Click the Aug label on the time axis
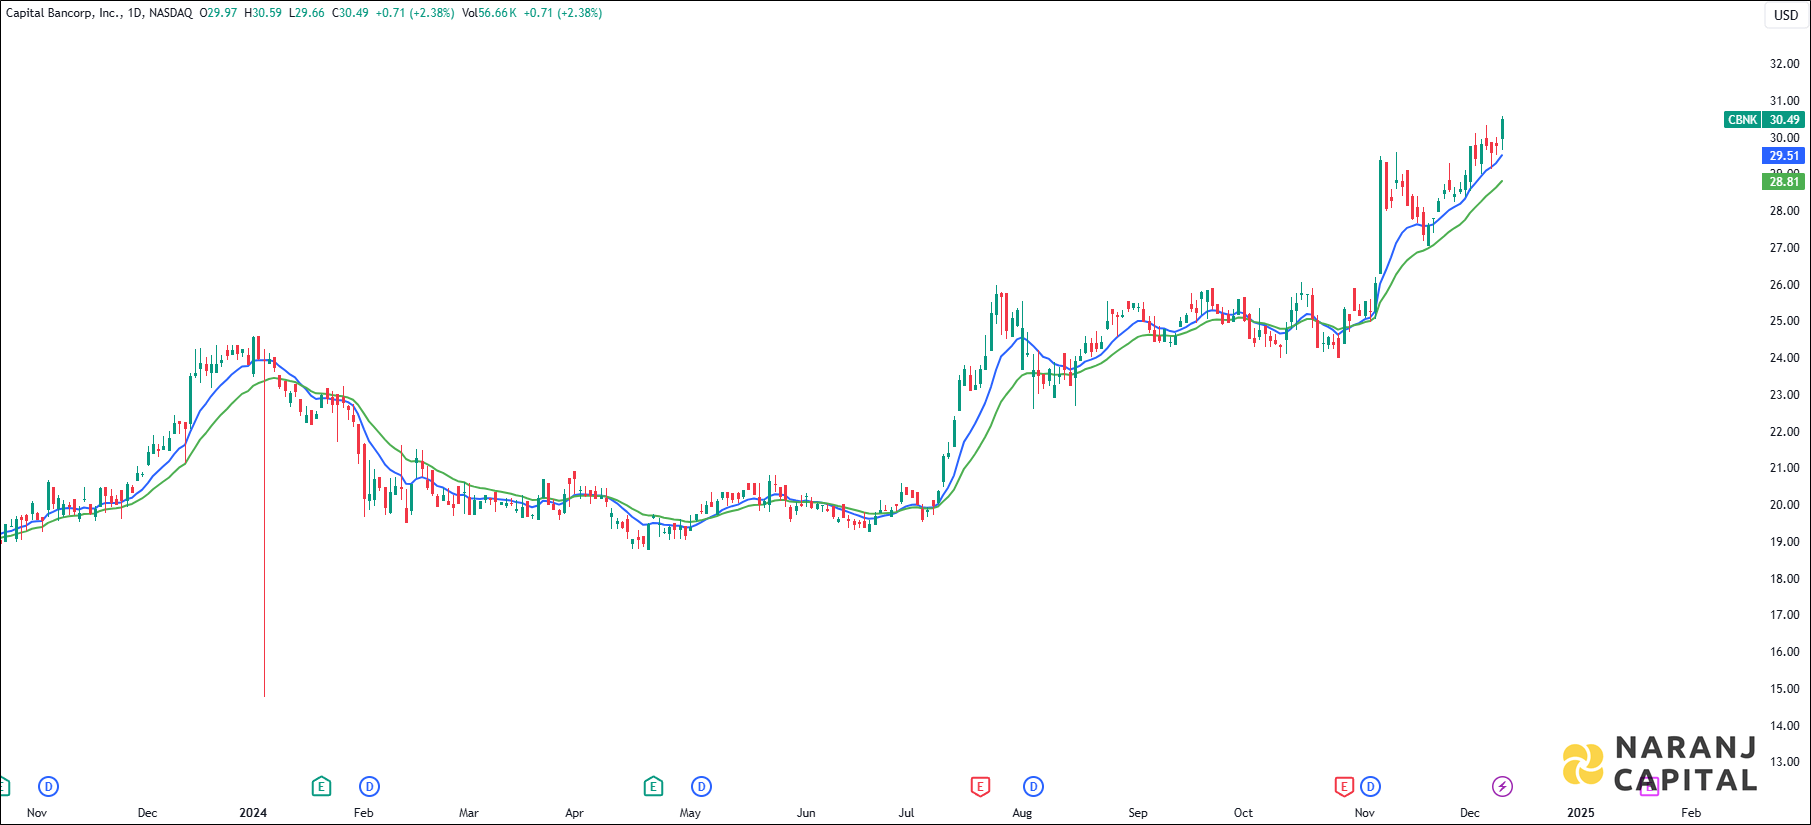 [x=1022, y=813]
